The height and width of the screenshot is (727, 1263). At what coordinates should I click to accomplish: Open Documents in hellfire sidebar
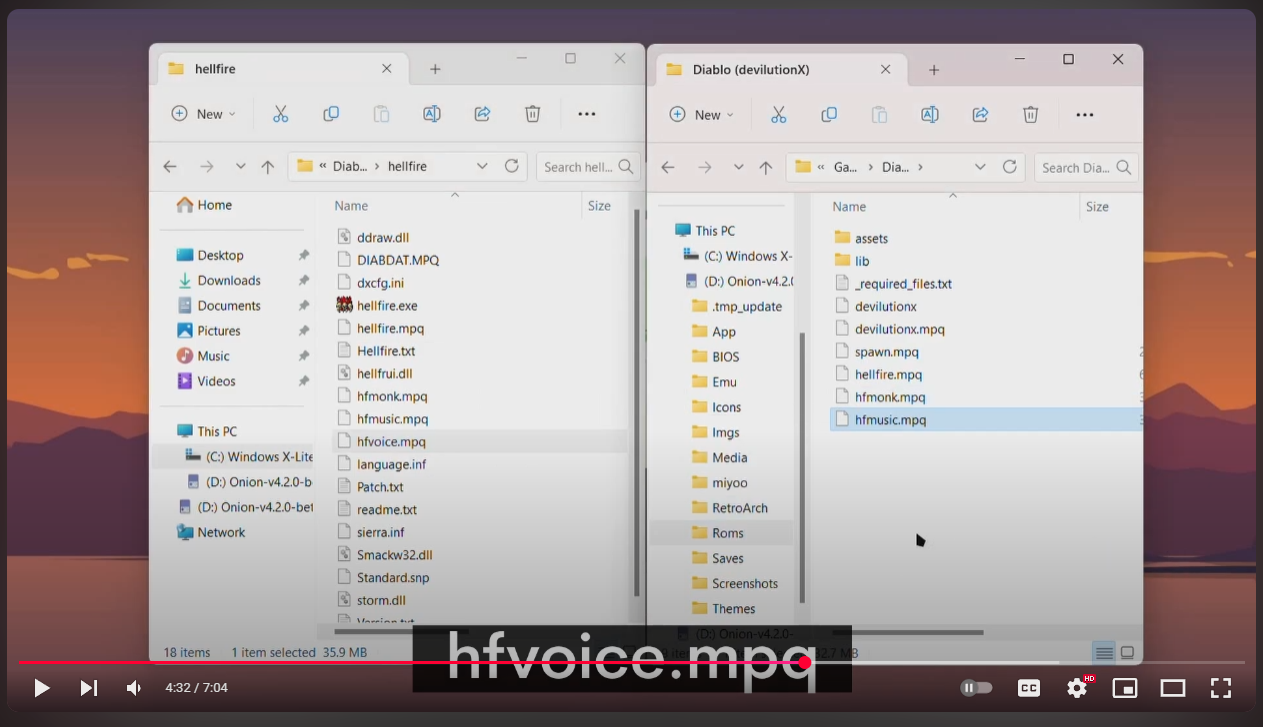point(219,306)
